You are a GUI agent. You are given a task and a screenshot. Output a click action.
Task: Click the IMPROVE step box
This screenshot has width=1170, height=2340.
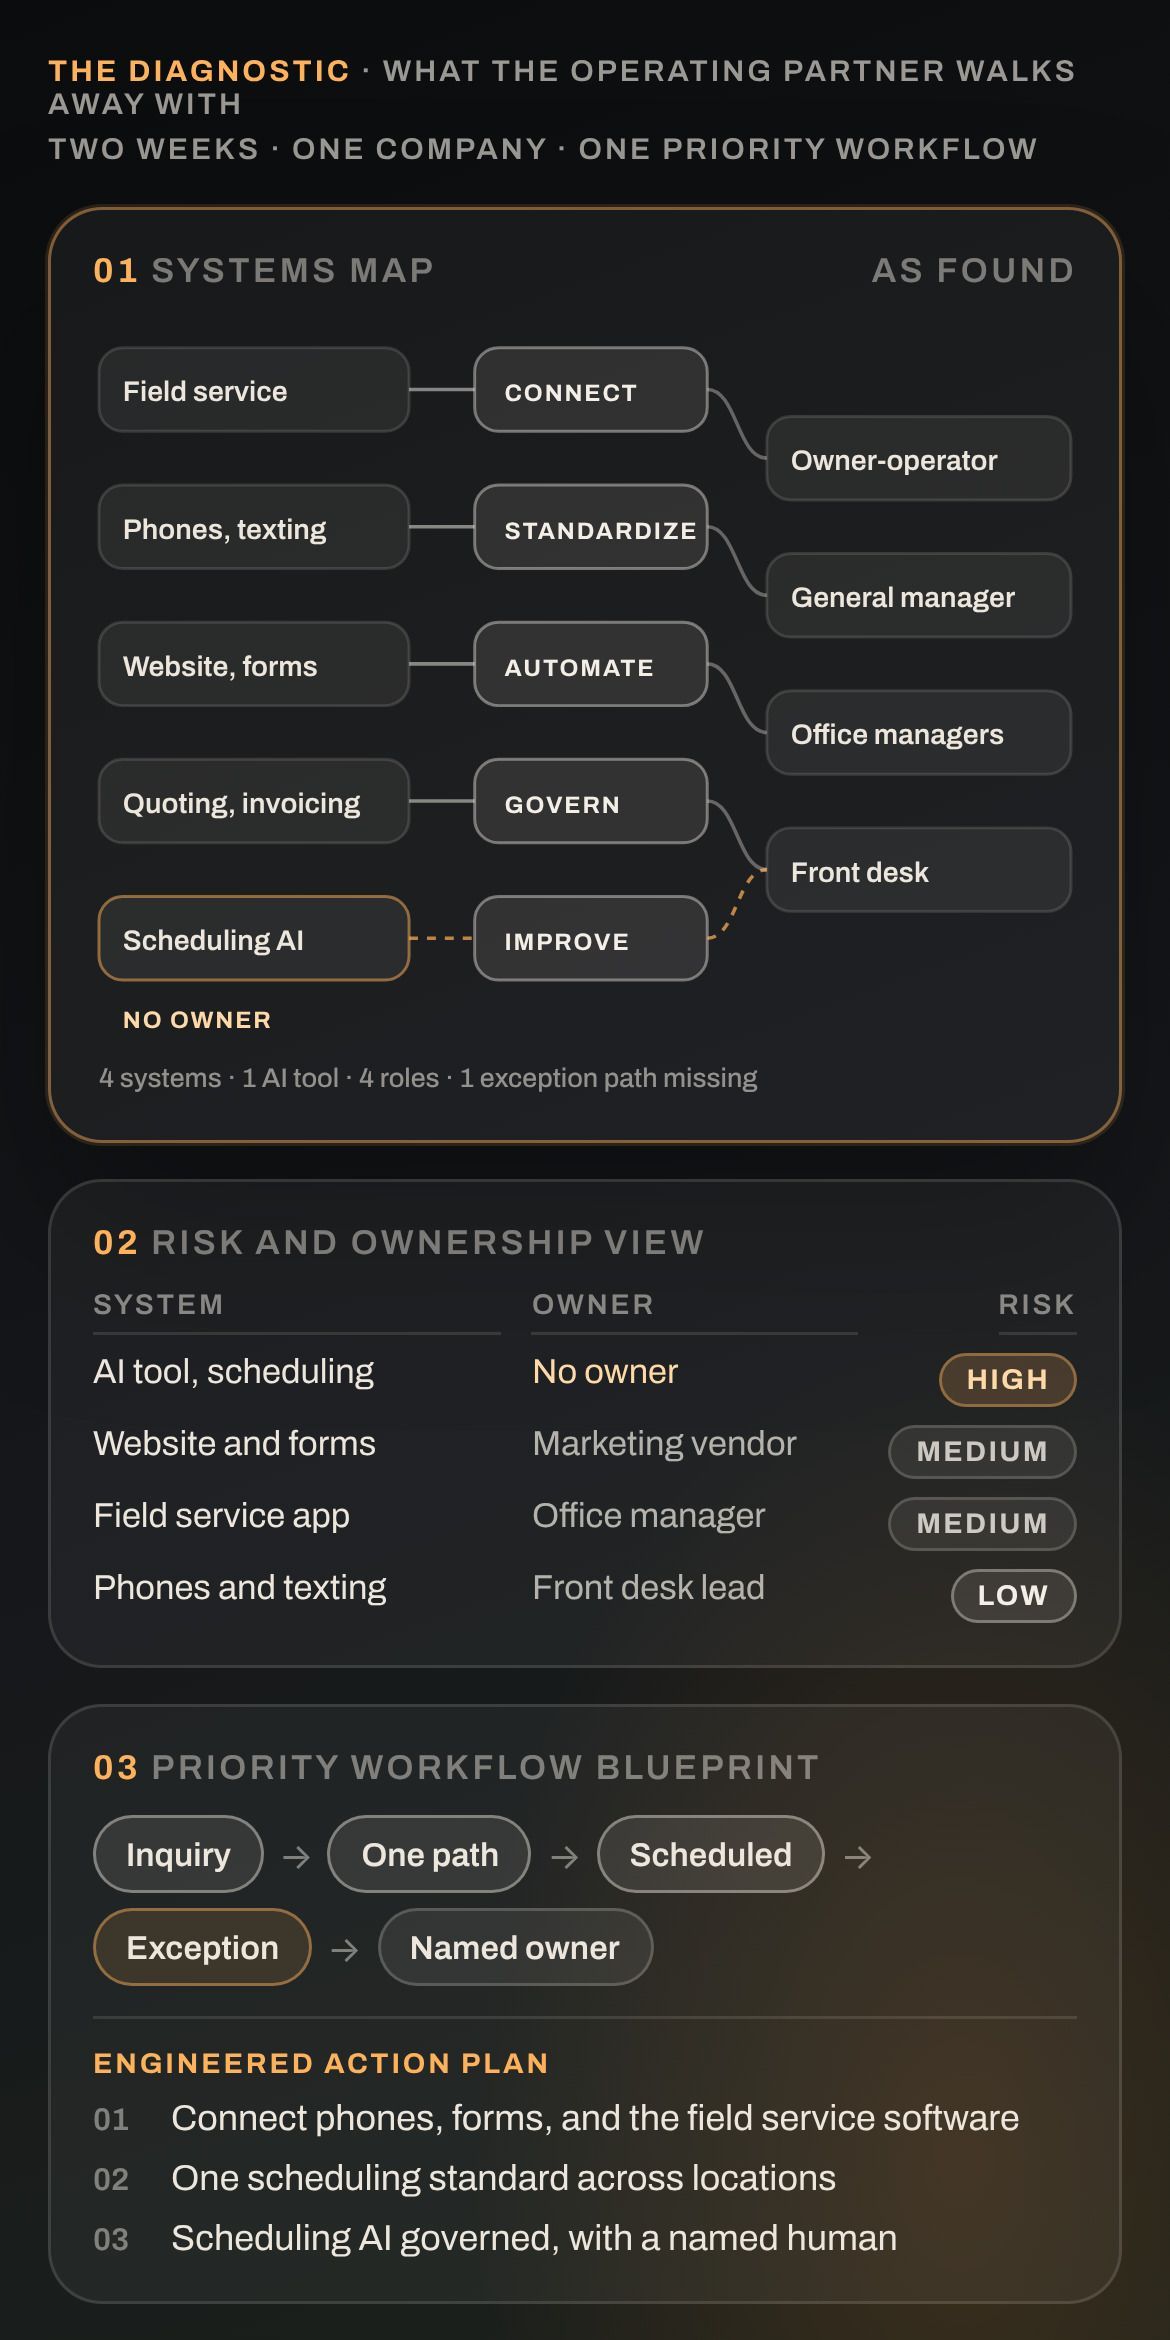click(591, 939)
